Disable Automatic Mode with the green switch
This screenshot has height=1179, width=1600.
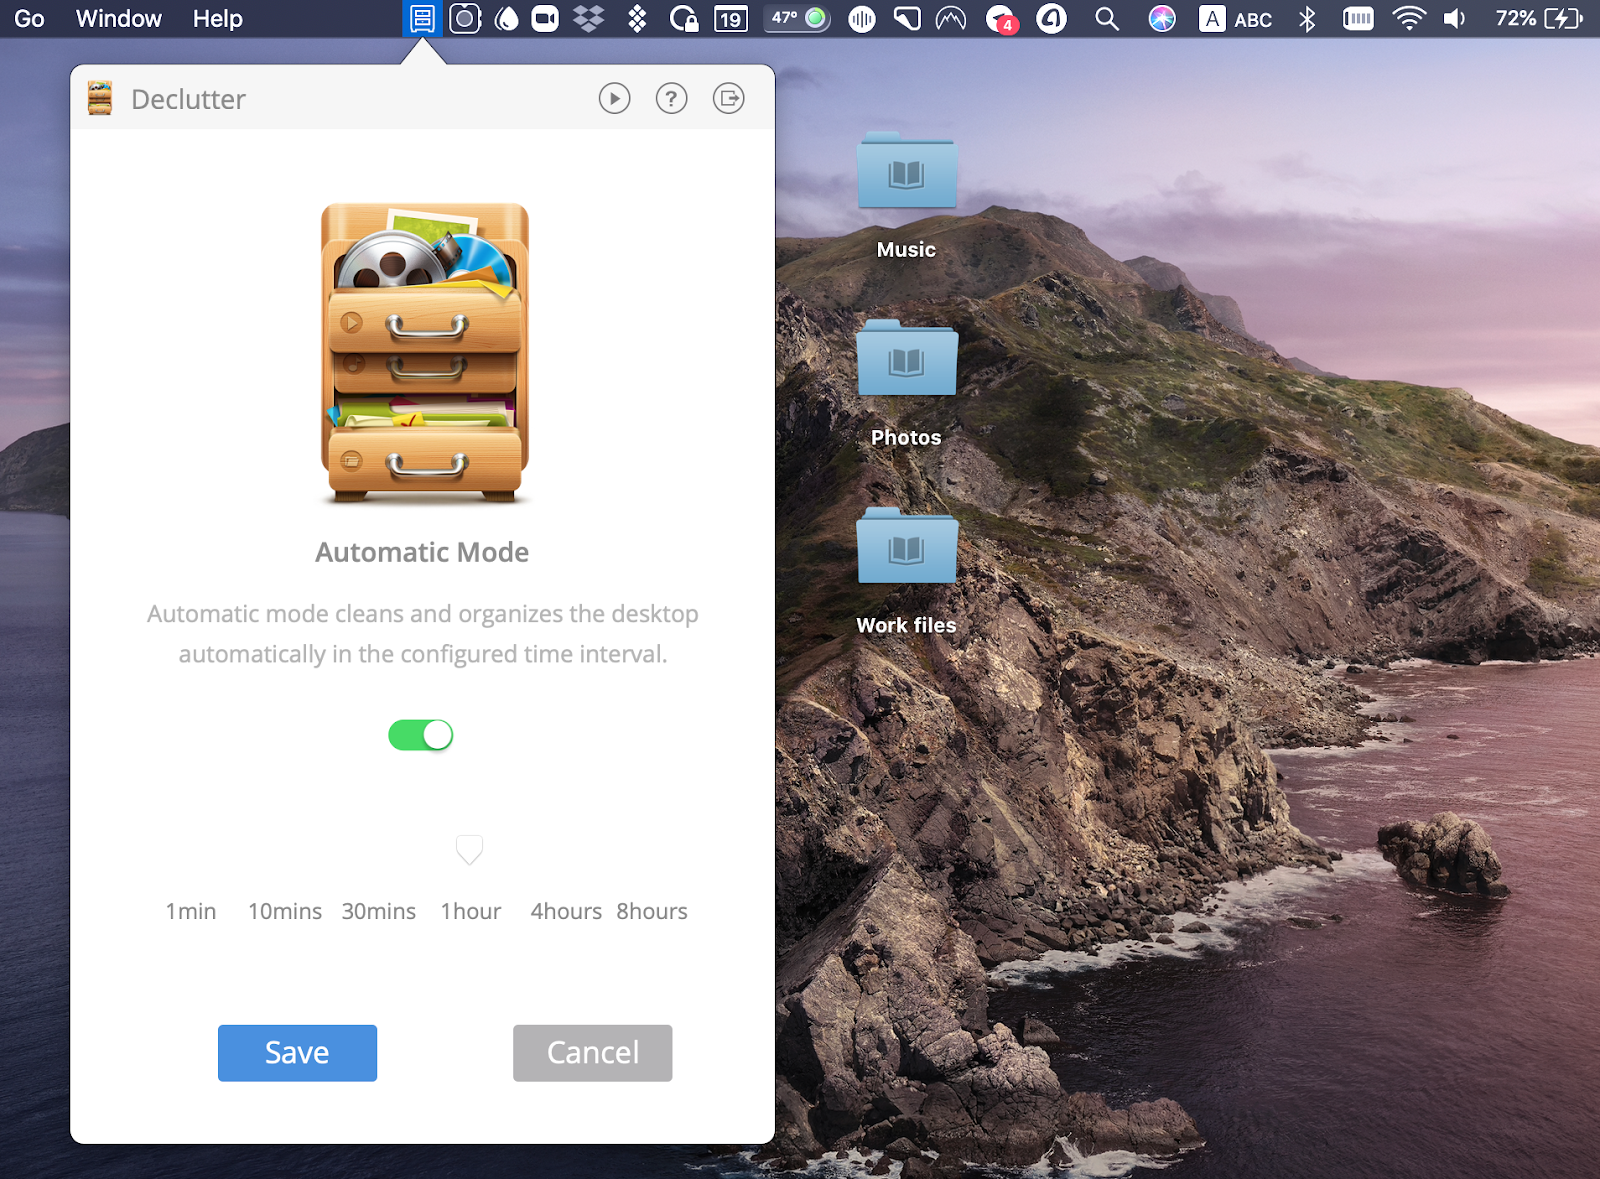[x=421, y=734]
